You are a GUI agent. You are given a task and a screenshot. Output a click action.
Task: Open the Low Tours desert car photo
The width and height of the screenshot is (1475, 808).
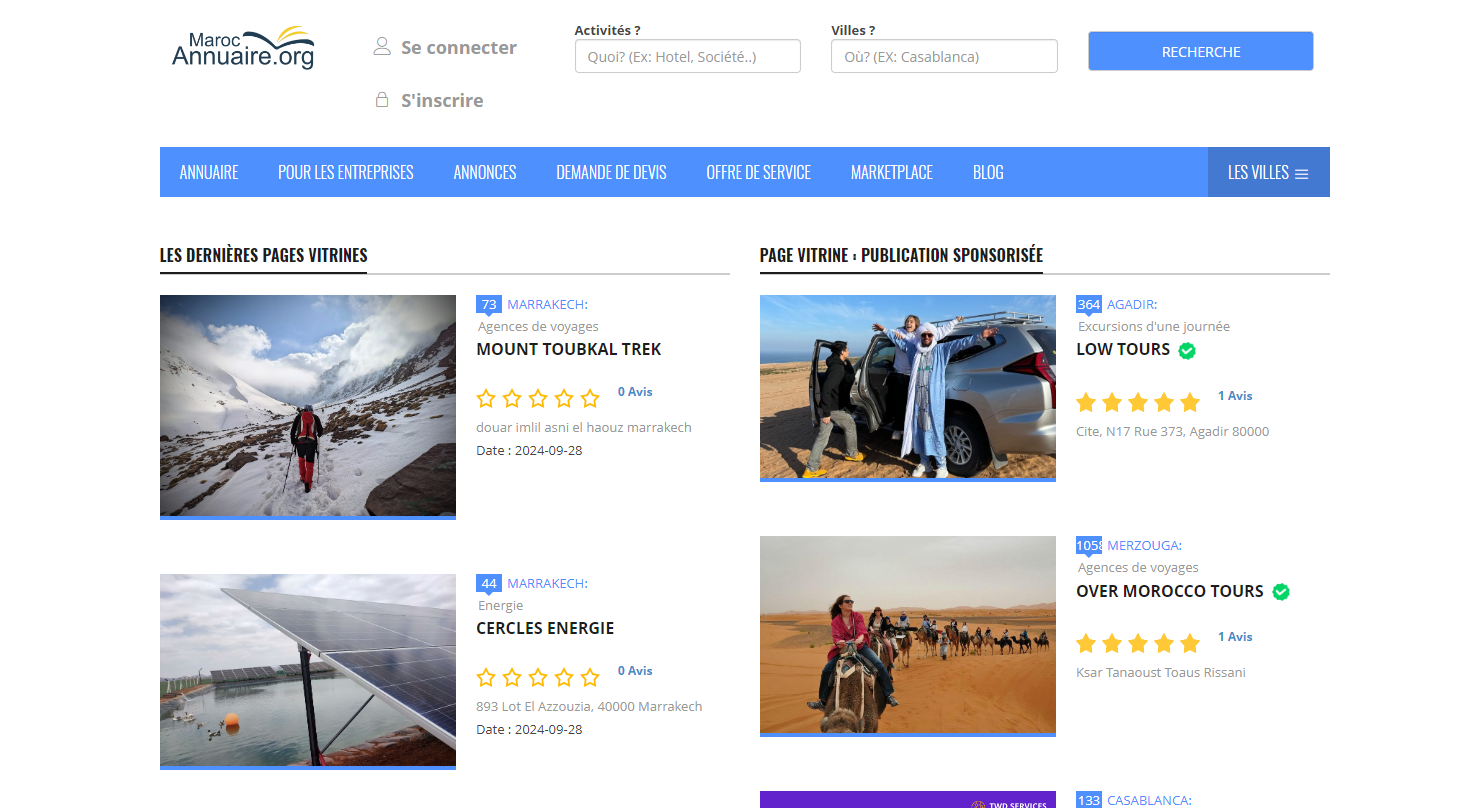click(908, 387)
